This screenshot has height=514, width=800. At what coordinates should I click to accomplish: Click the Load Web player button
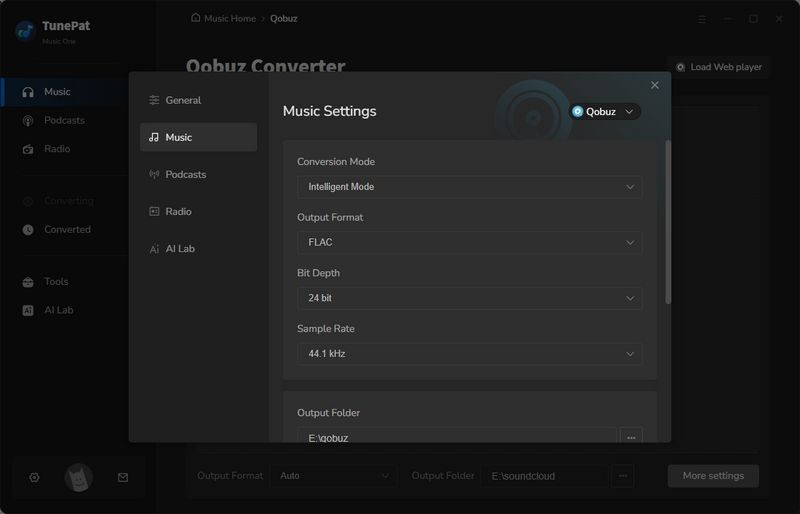718,67
